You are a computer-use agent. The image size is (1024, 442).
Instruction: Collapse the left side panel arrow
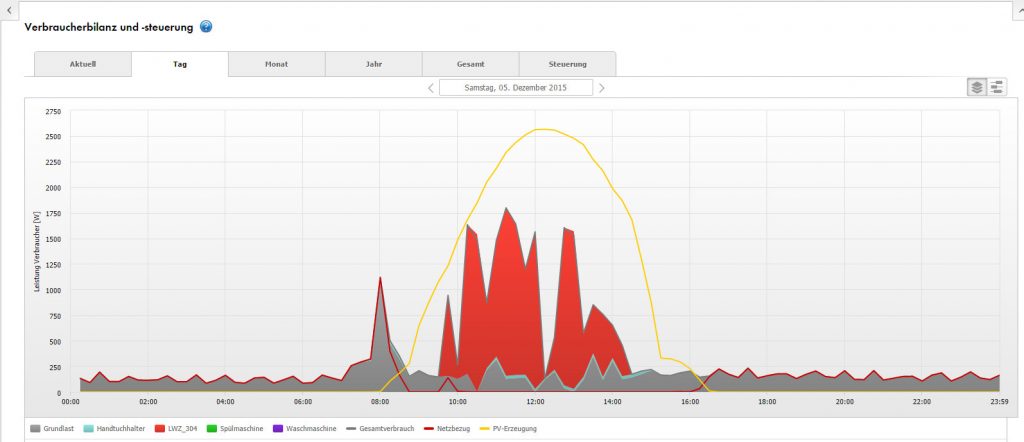point(7,8)
